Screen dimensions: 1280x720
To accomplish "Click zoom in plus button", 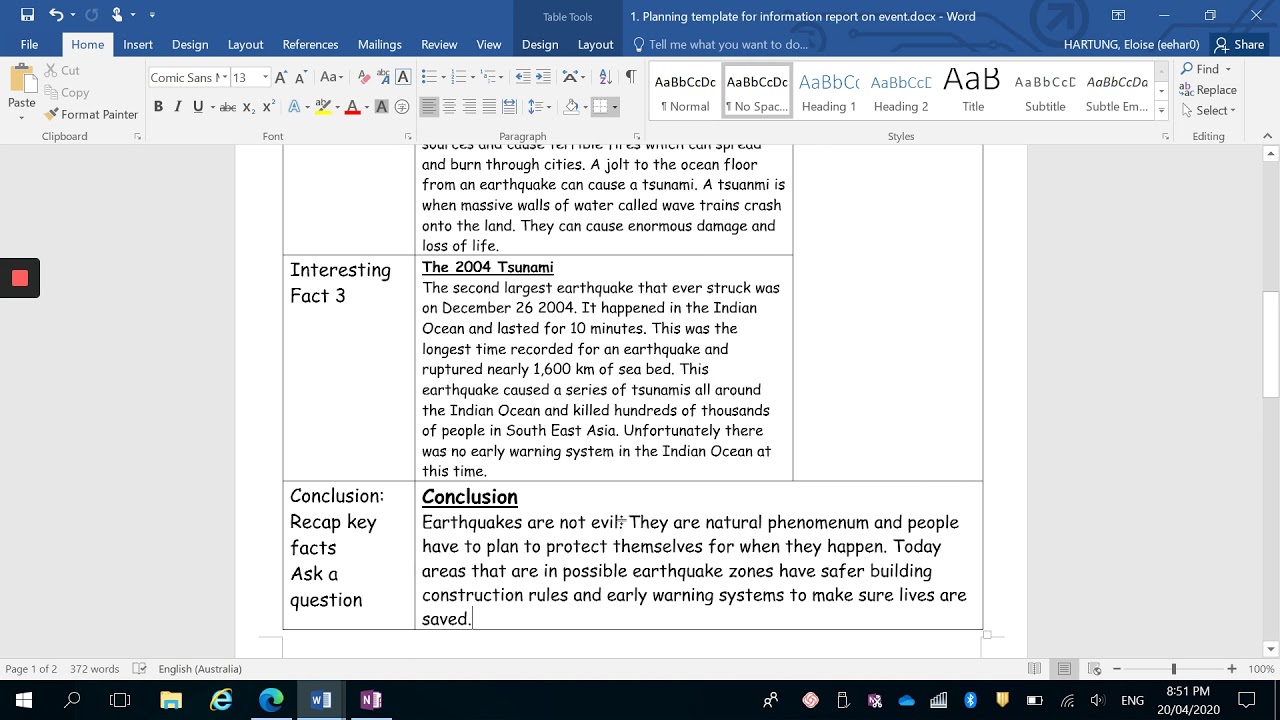I will [x=1232, y=669].
